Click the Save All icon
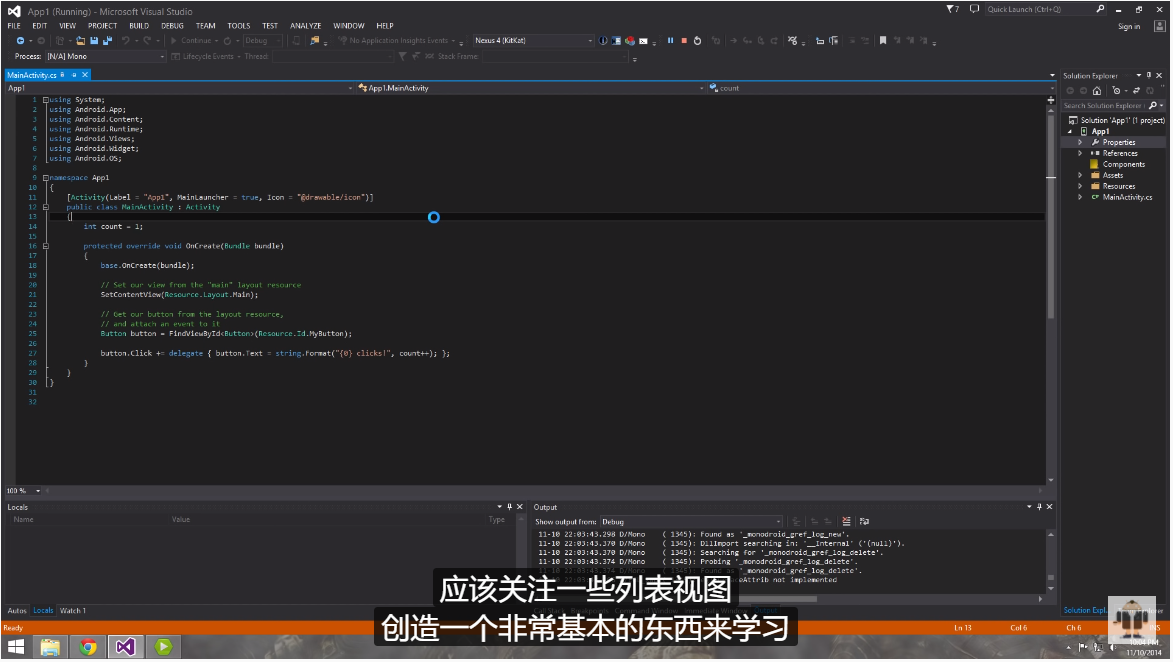 click(107, 40)
